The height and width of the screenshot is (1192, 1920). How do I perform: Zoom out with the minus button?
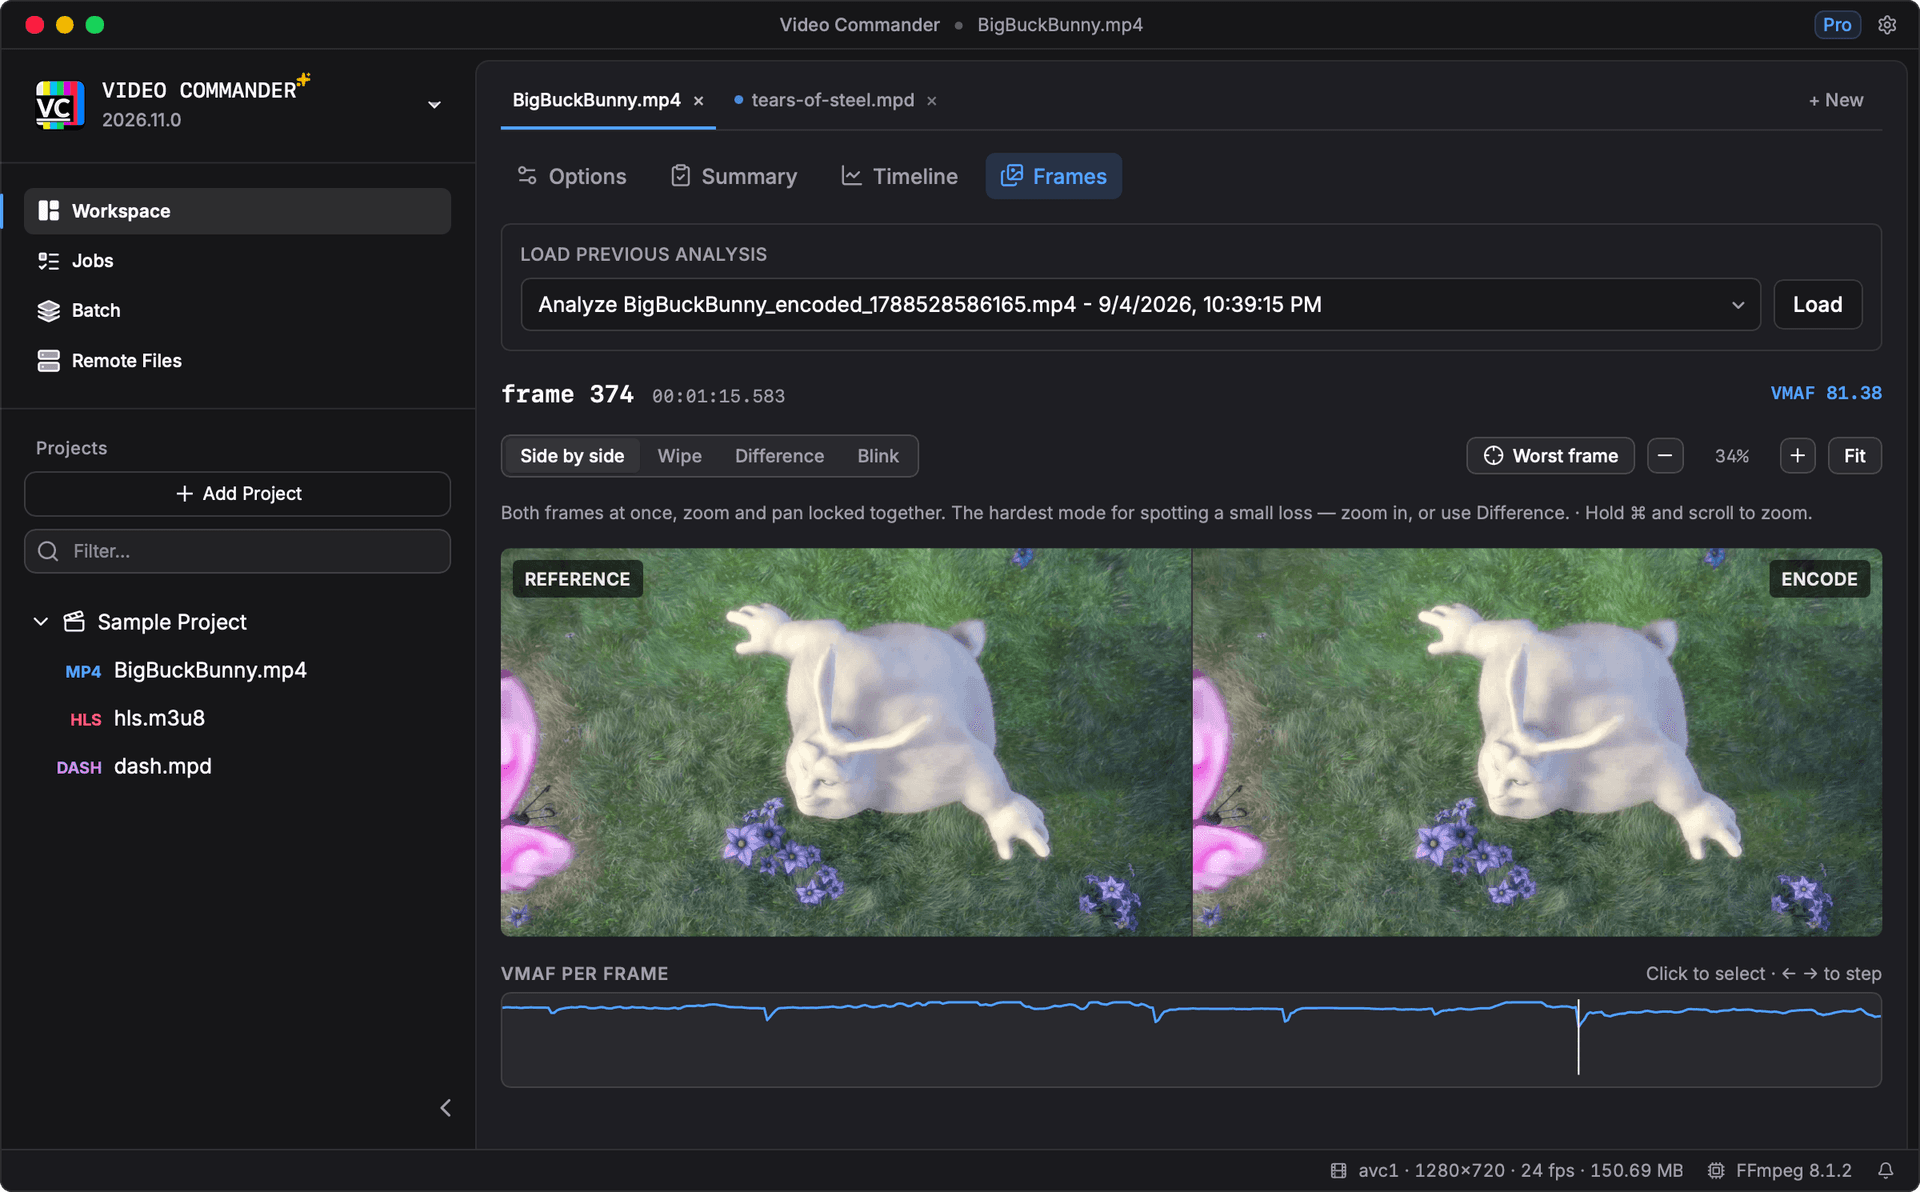pyautogui.click(x=1665, y=456)
